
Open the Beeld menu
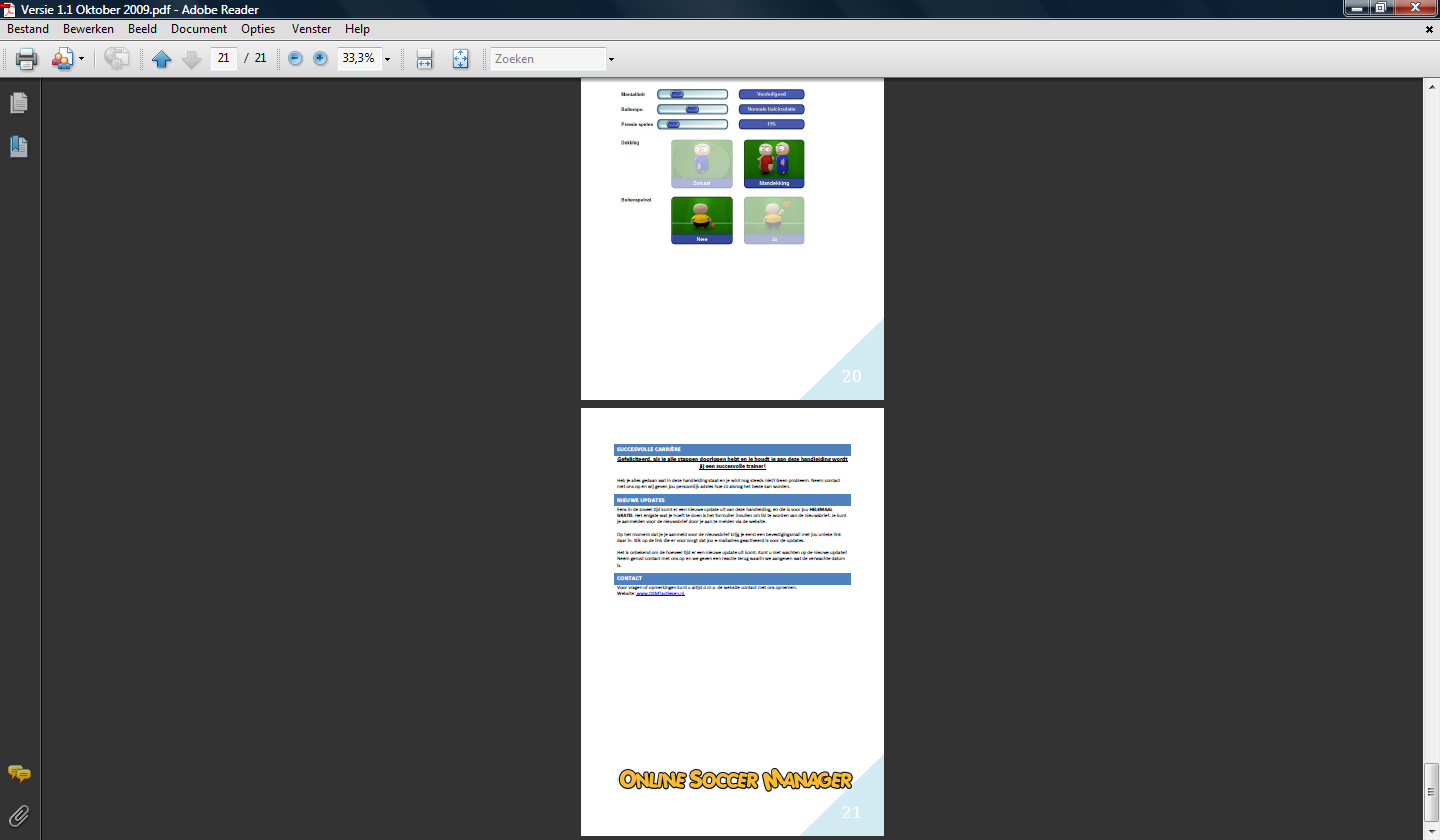pyautogui.click(x=142, y=29)
